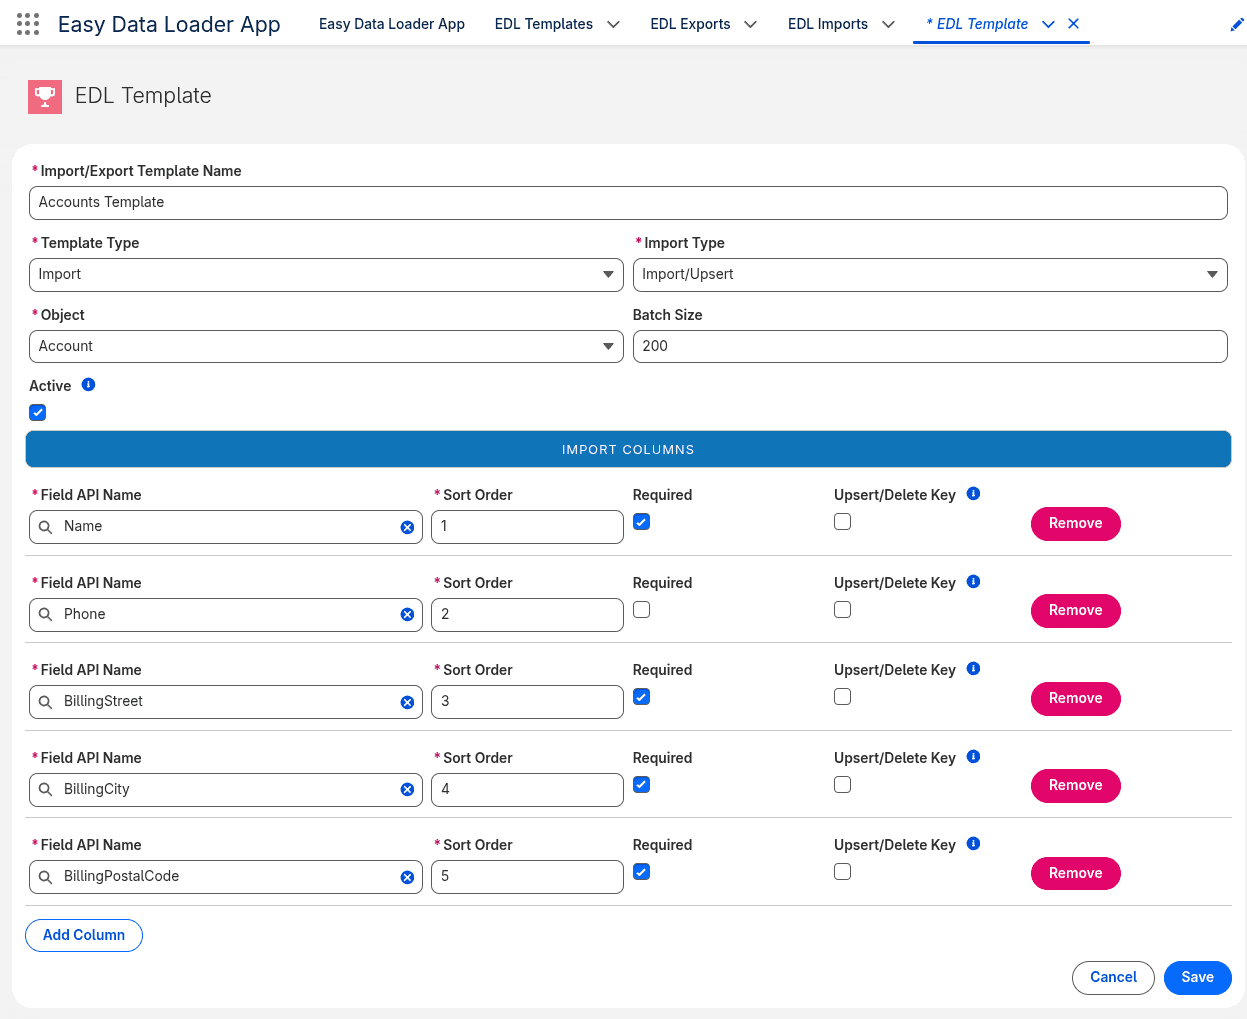
Task: Click the Batch Size input
Action: coord(930,347)
